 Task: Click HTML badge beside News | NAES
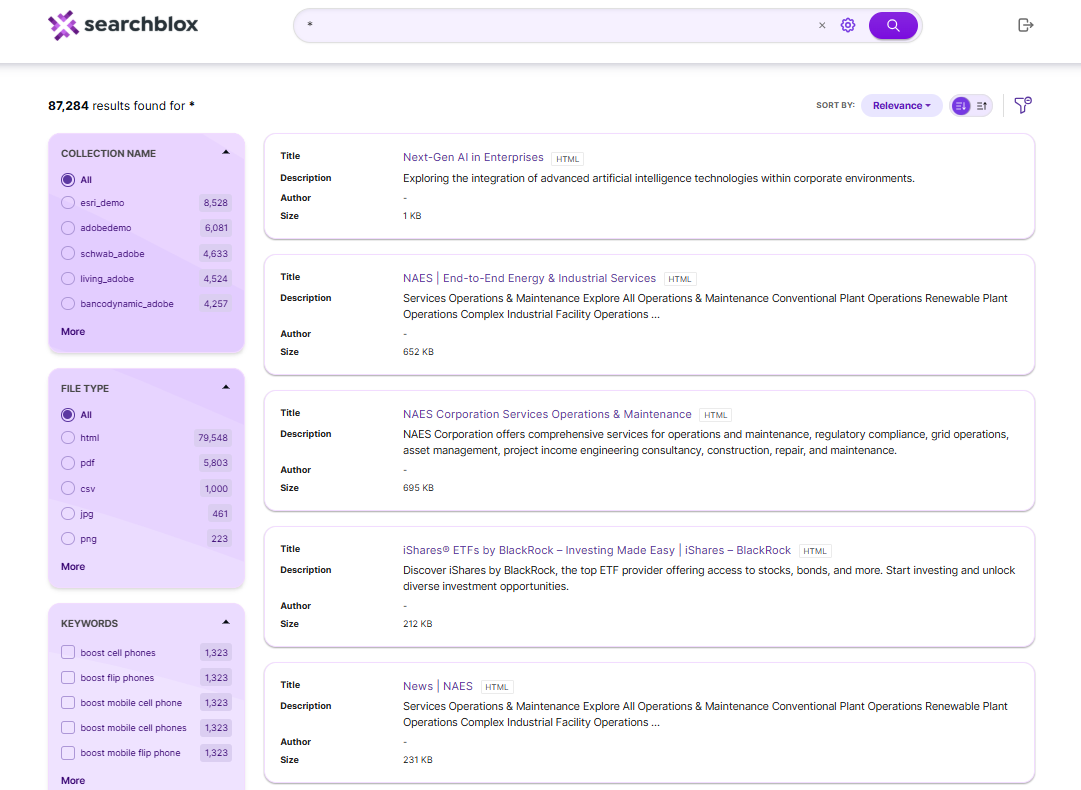click(496, 687)
